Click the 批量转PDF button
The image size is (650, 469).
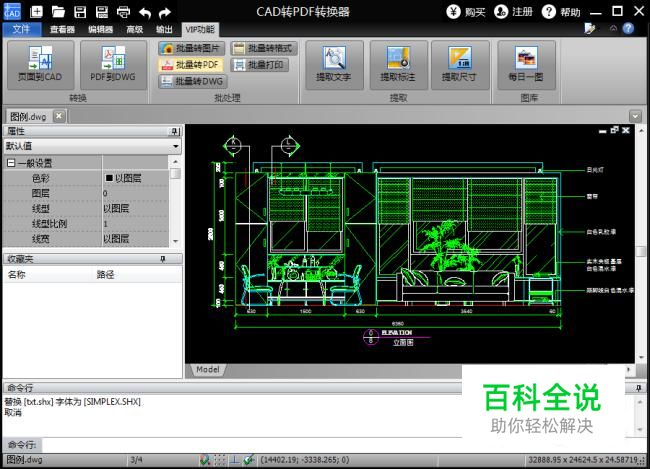tap(191, 64)
